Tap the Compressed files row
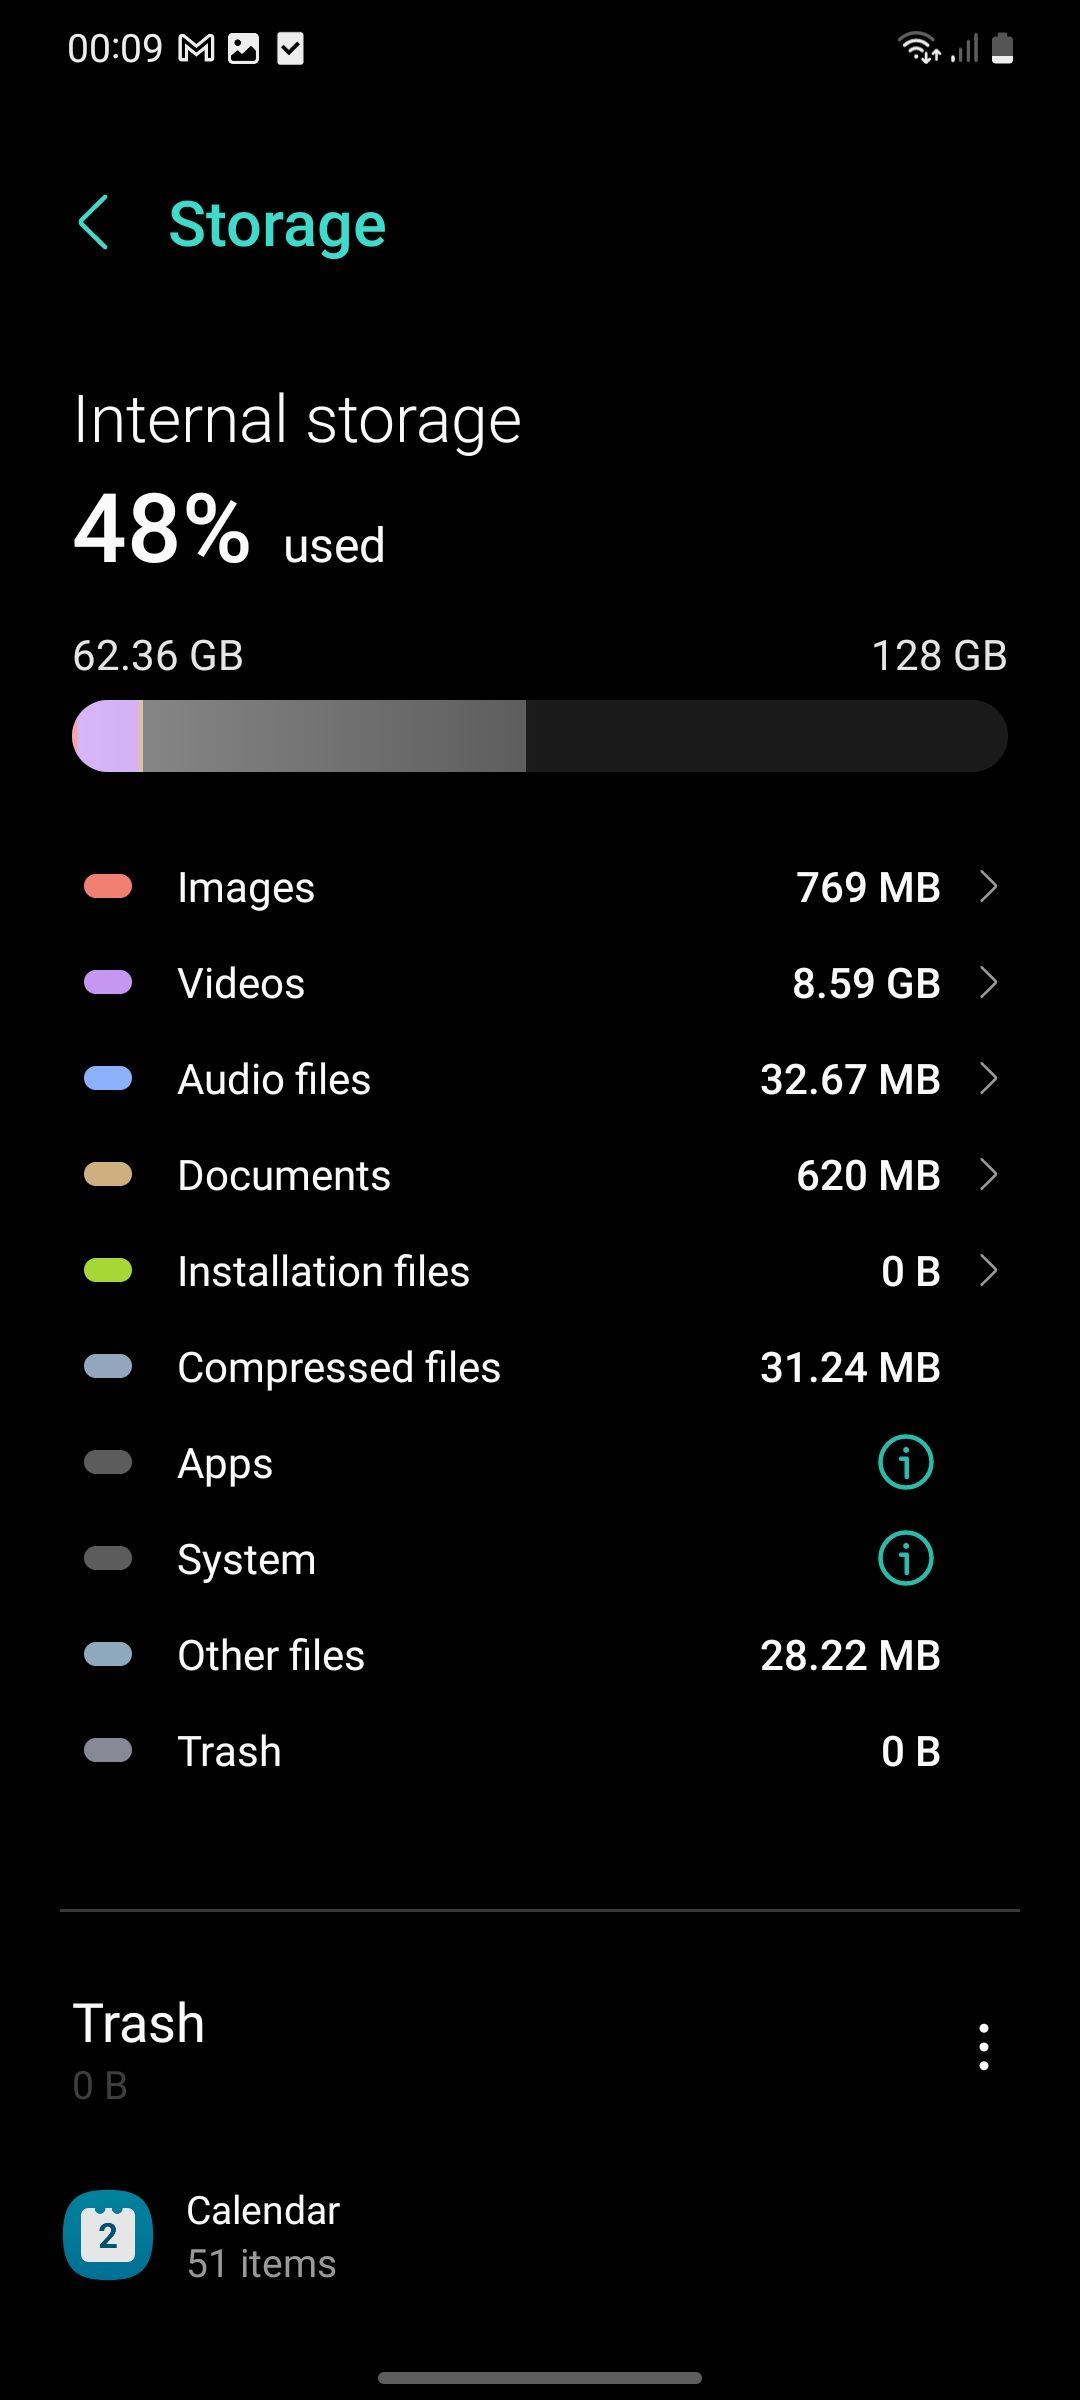This screenshot has height=2400, width=1080. tap(540, 1368)
